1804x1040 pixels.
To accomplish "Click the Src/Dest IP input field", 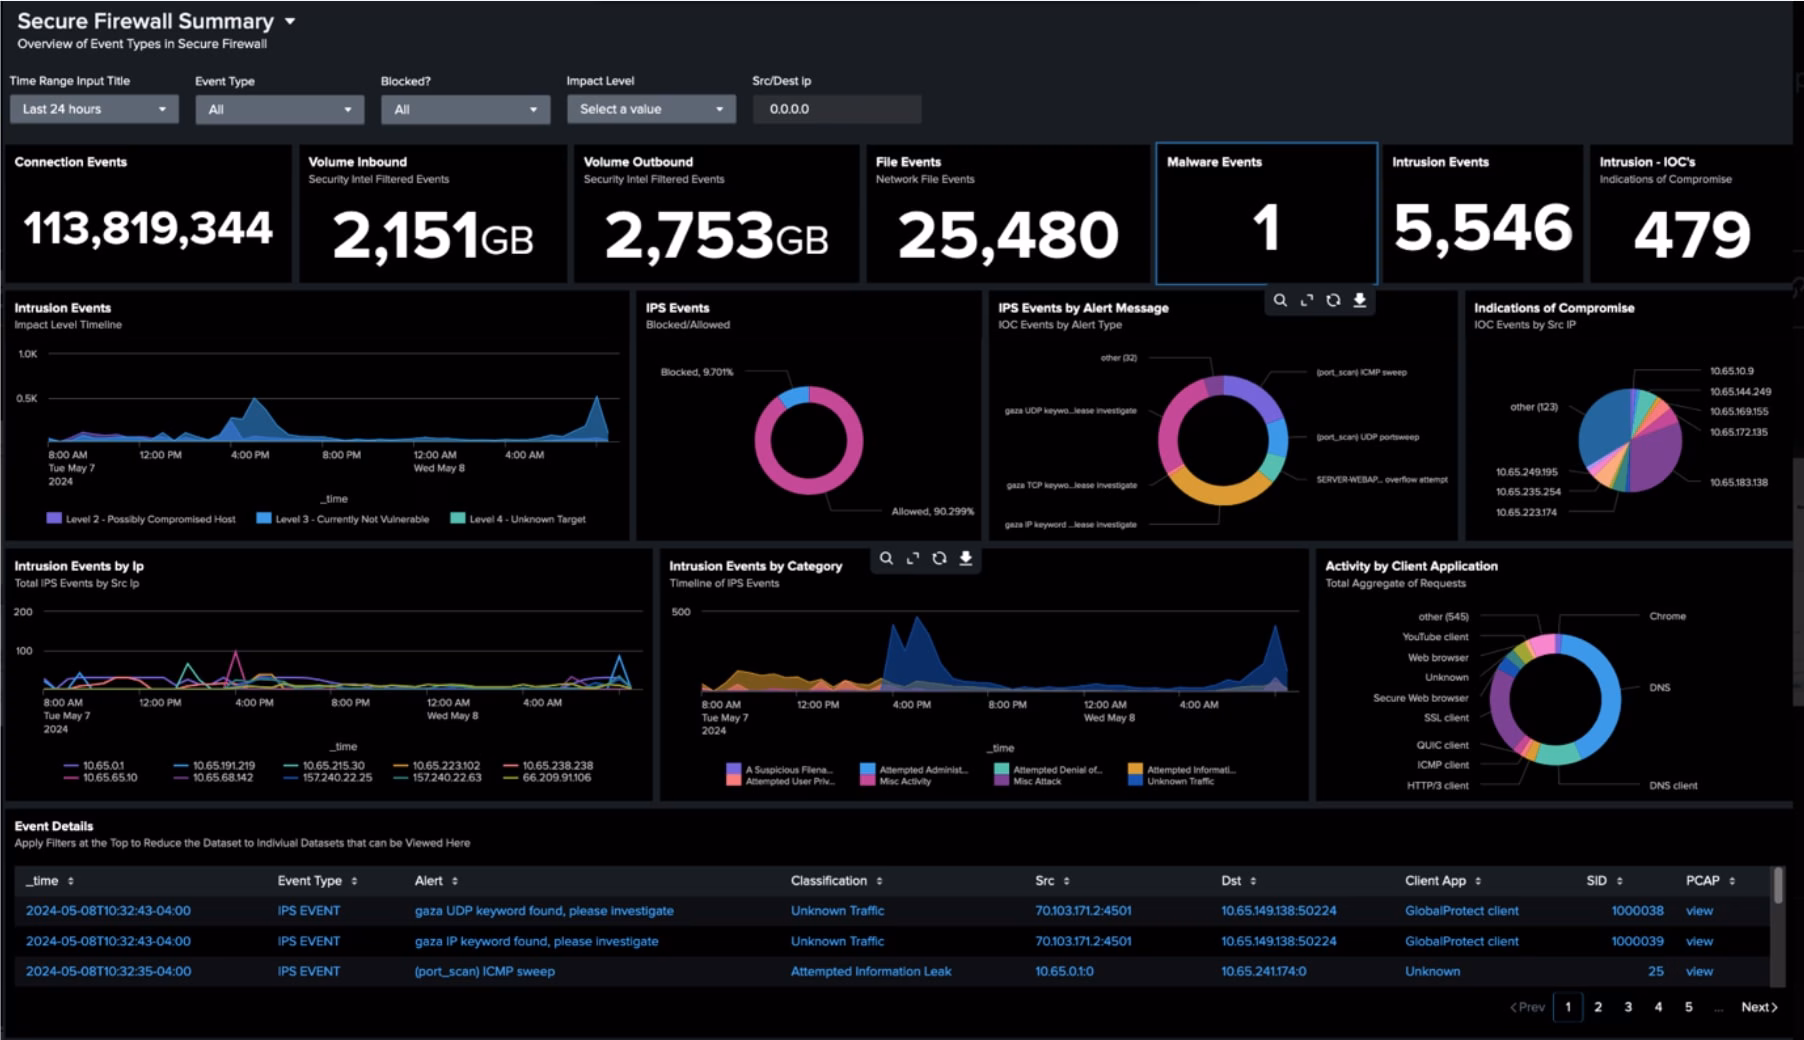I will pos(837,109).
